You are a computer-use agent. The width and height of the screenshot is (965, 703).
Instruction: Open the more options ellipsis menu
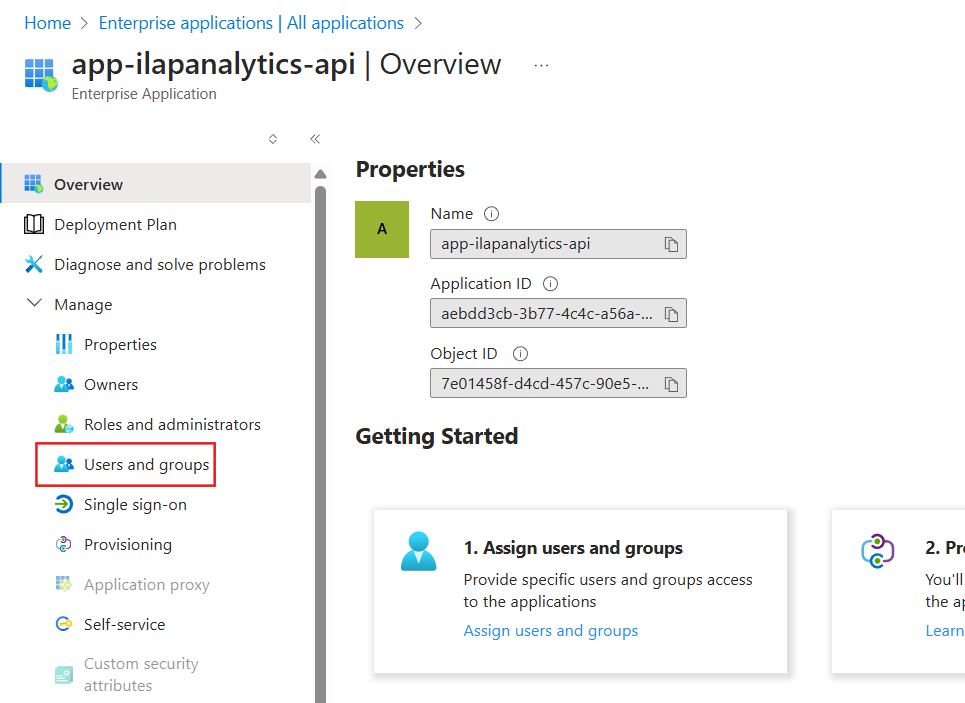click(x=541, y=65)
